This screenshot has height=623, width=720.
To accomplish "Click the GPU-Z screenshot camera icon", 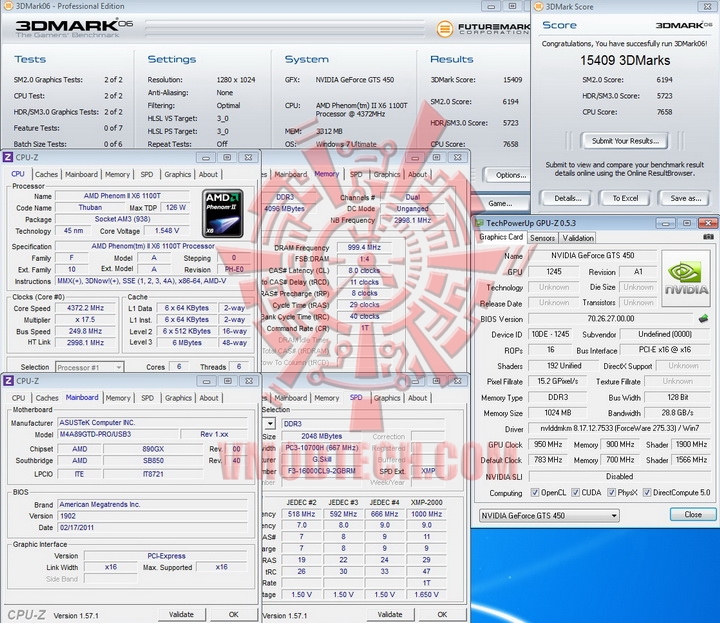I will pos(708,237).
